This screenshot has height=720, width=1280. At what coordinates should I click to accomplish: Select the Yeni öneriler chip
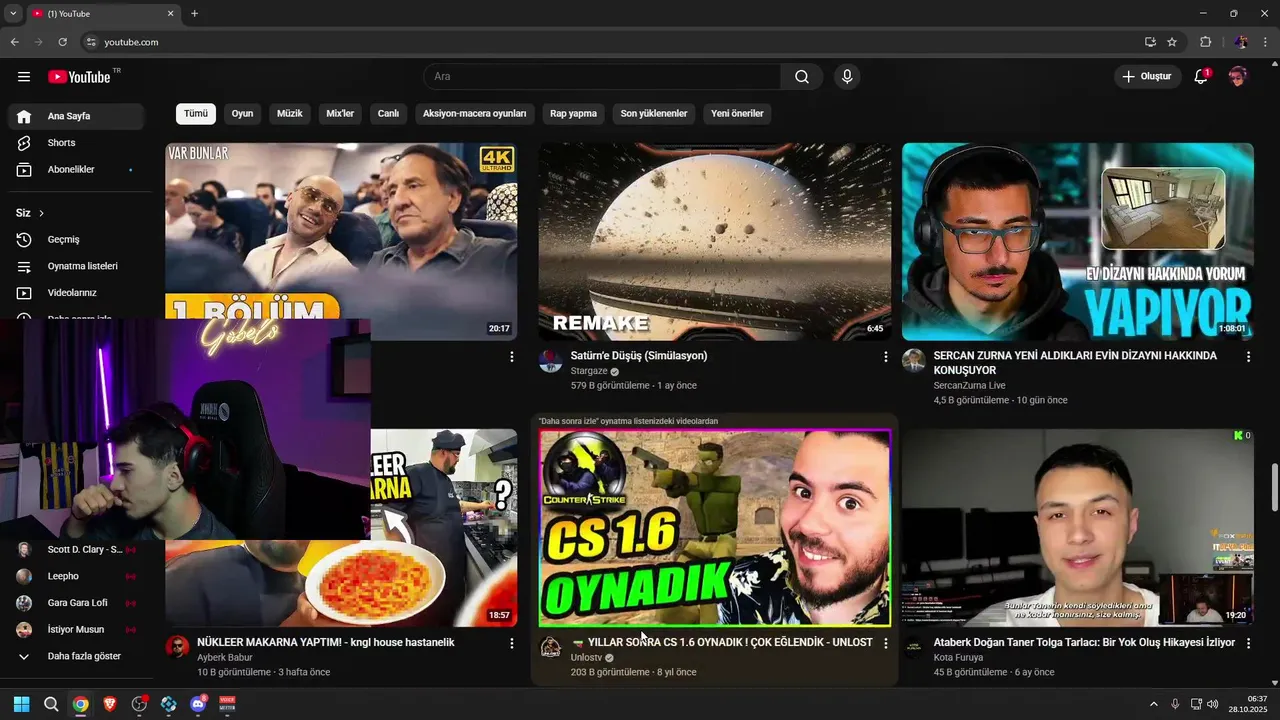pyautogui.click(x=737, y=114)
